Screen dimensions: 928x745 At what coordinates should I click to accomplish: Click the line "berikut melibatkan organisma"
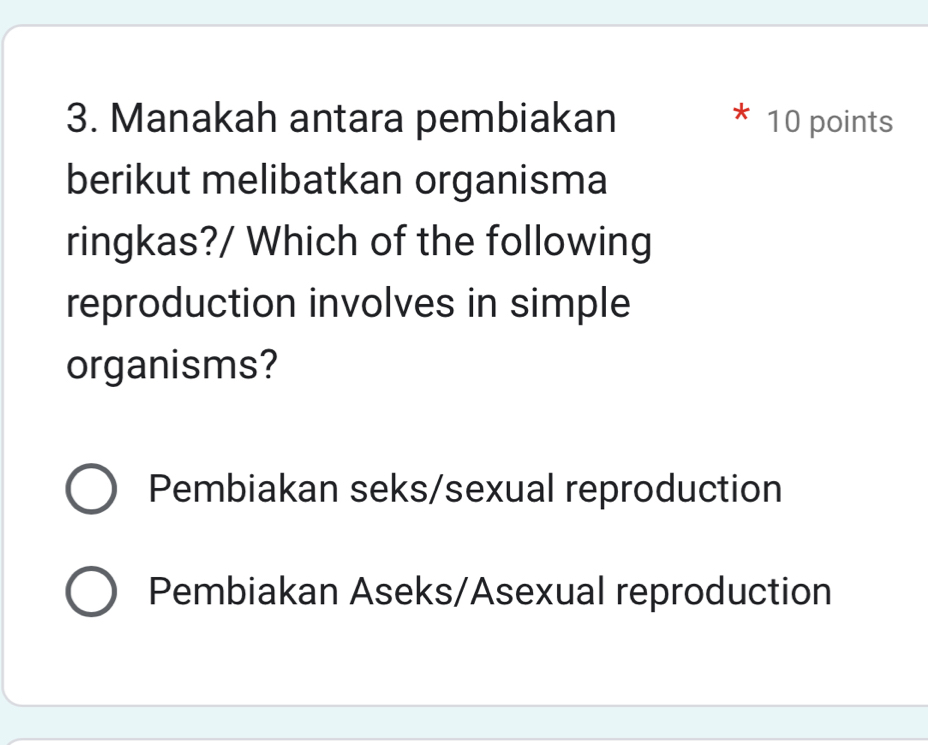point(337,181)
